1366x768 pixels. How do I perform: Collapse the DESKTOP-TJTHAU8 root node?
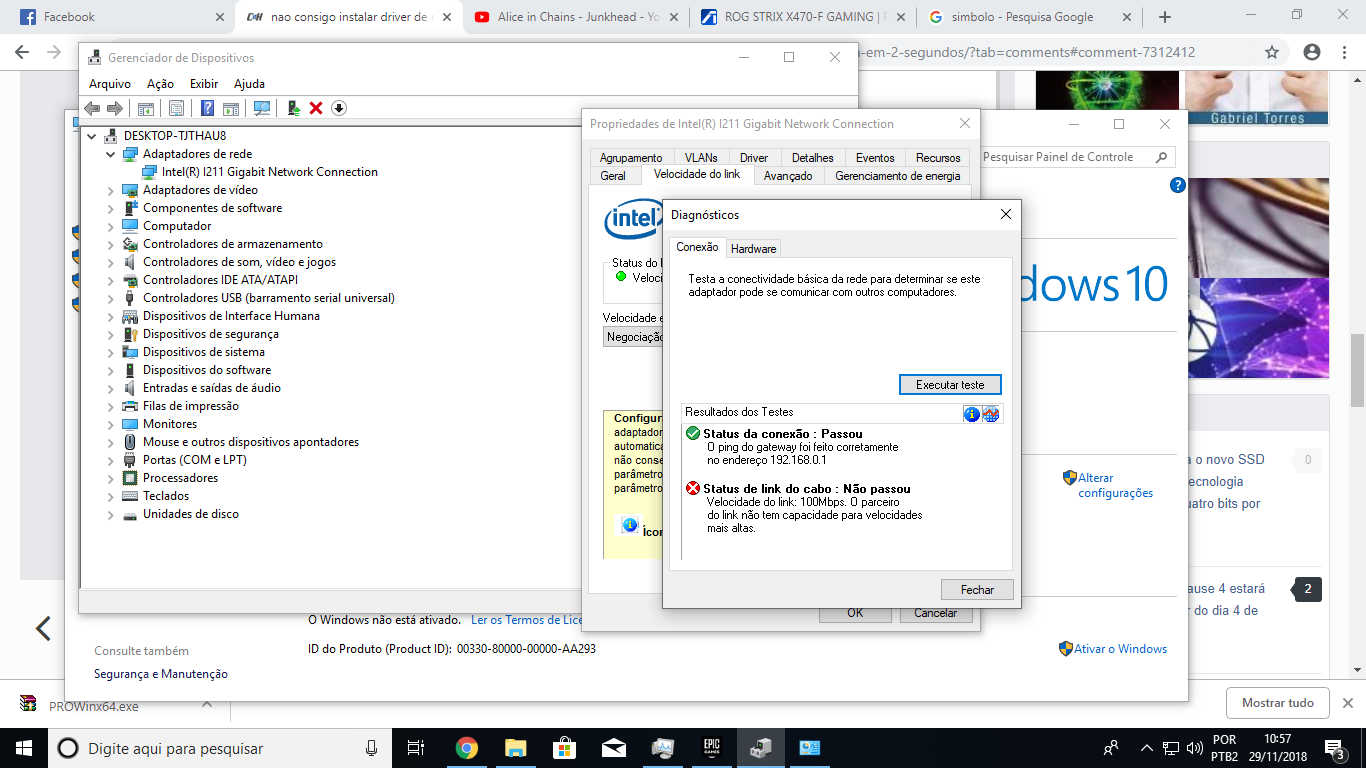click(92, 136)
